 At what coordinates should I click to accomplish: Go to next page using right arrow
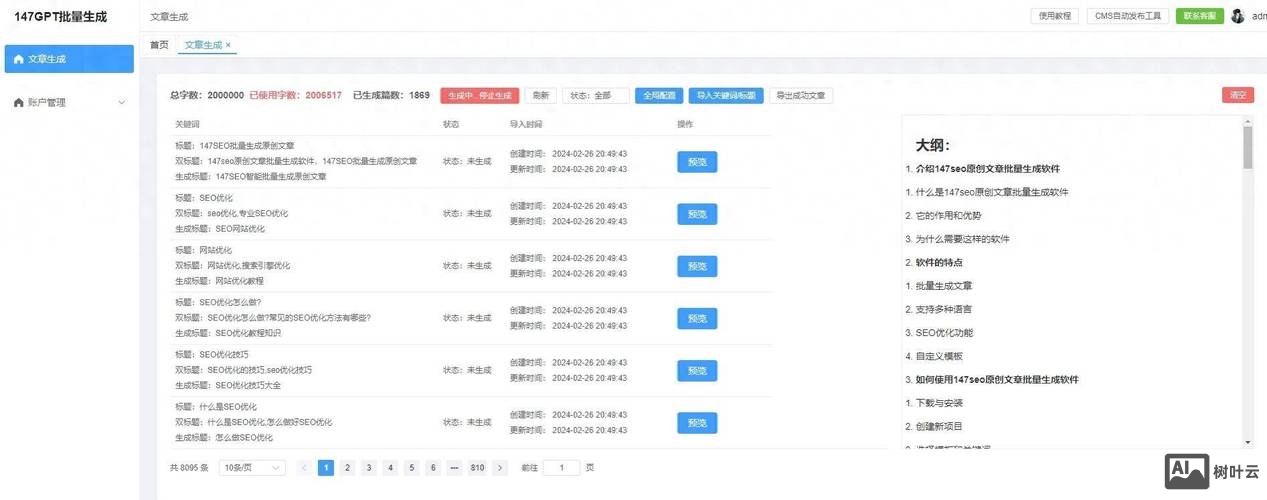pyautogui.click(x=500, y=468)
